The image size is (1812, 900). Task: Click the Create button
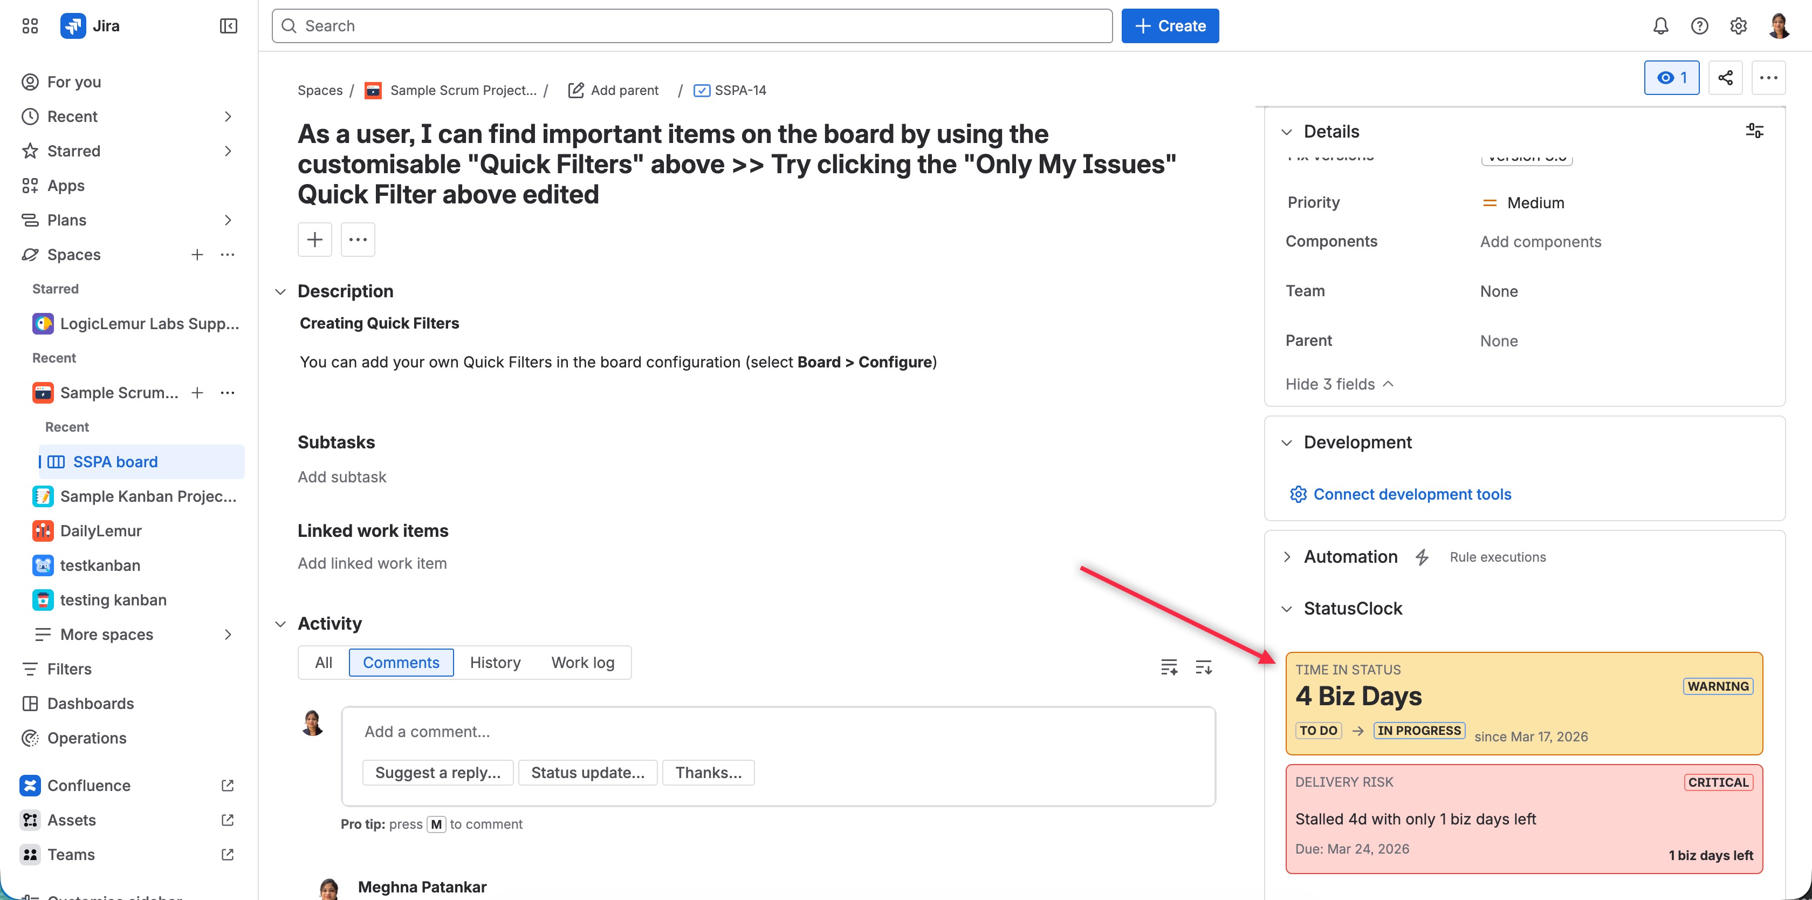point(1170,25)
